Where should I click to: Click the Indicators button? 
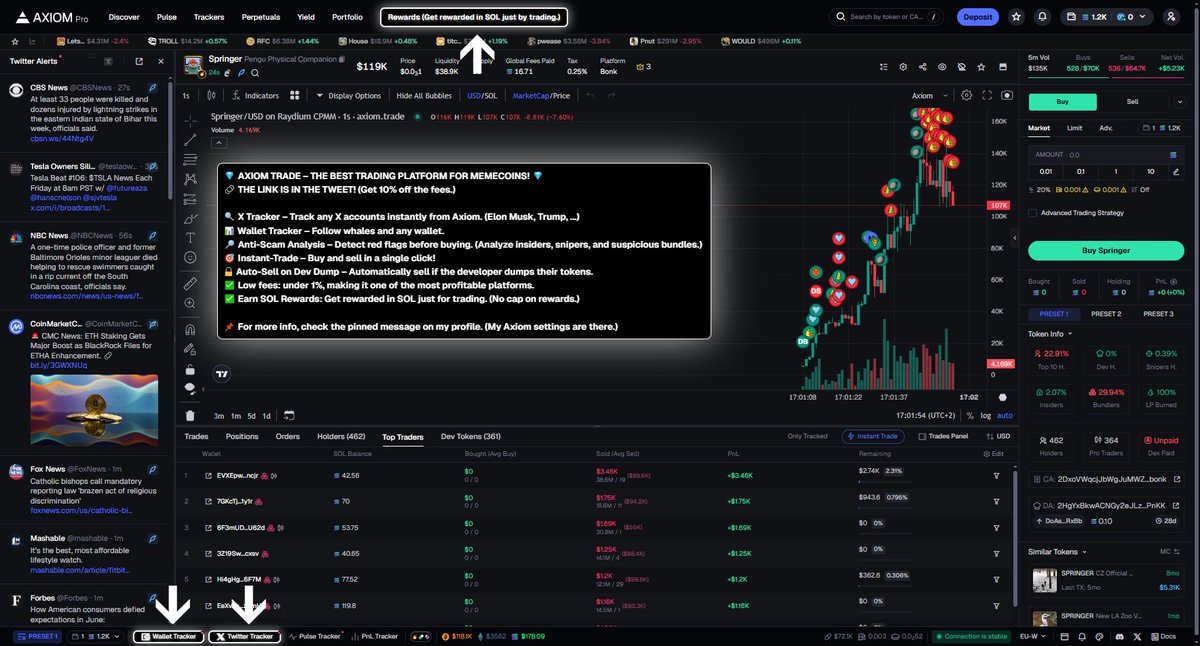[254, 96]
